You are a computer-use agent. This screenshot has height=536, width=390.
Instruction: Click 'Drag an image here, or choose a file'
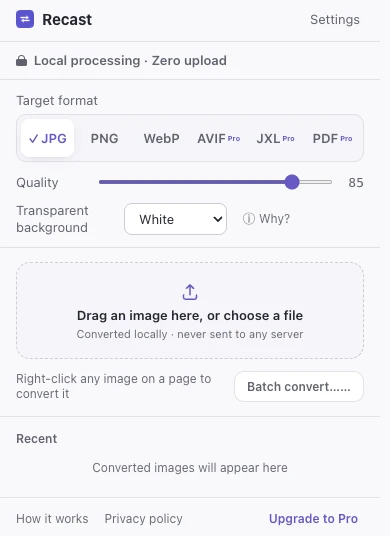pyautogui.click(x=190, y=316)
